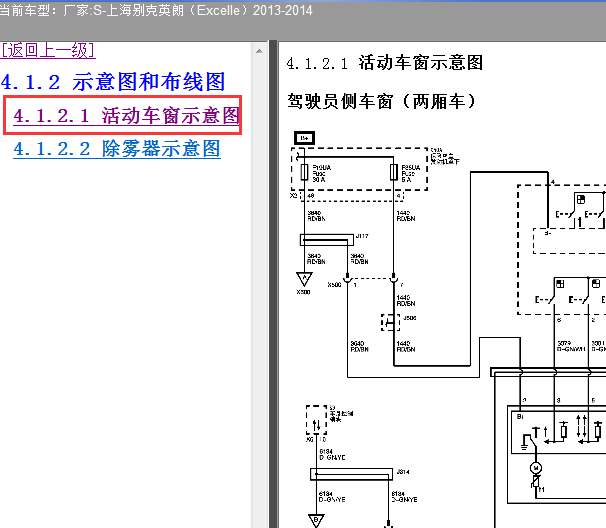Click the 当前车型 vehicle header text

tap(156, 10)
